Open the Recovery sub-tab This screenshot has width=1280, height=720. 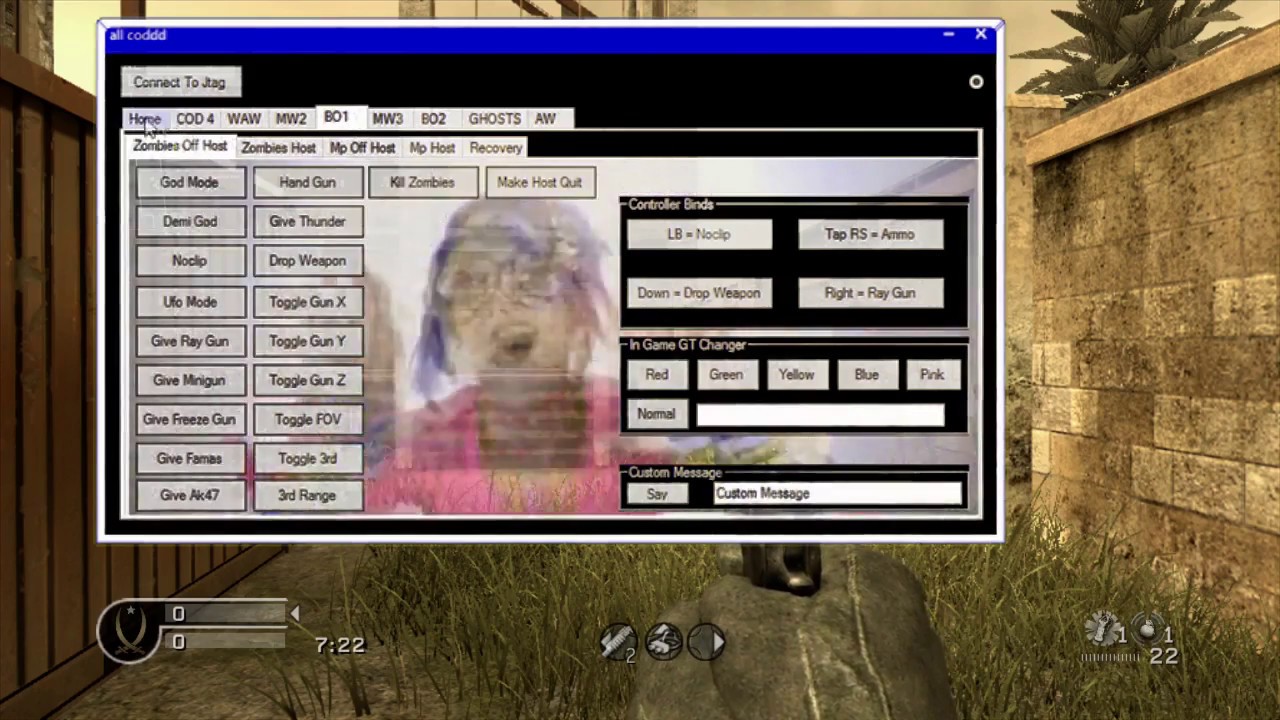pos(496,148)
